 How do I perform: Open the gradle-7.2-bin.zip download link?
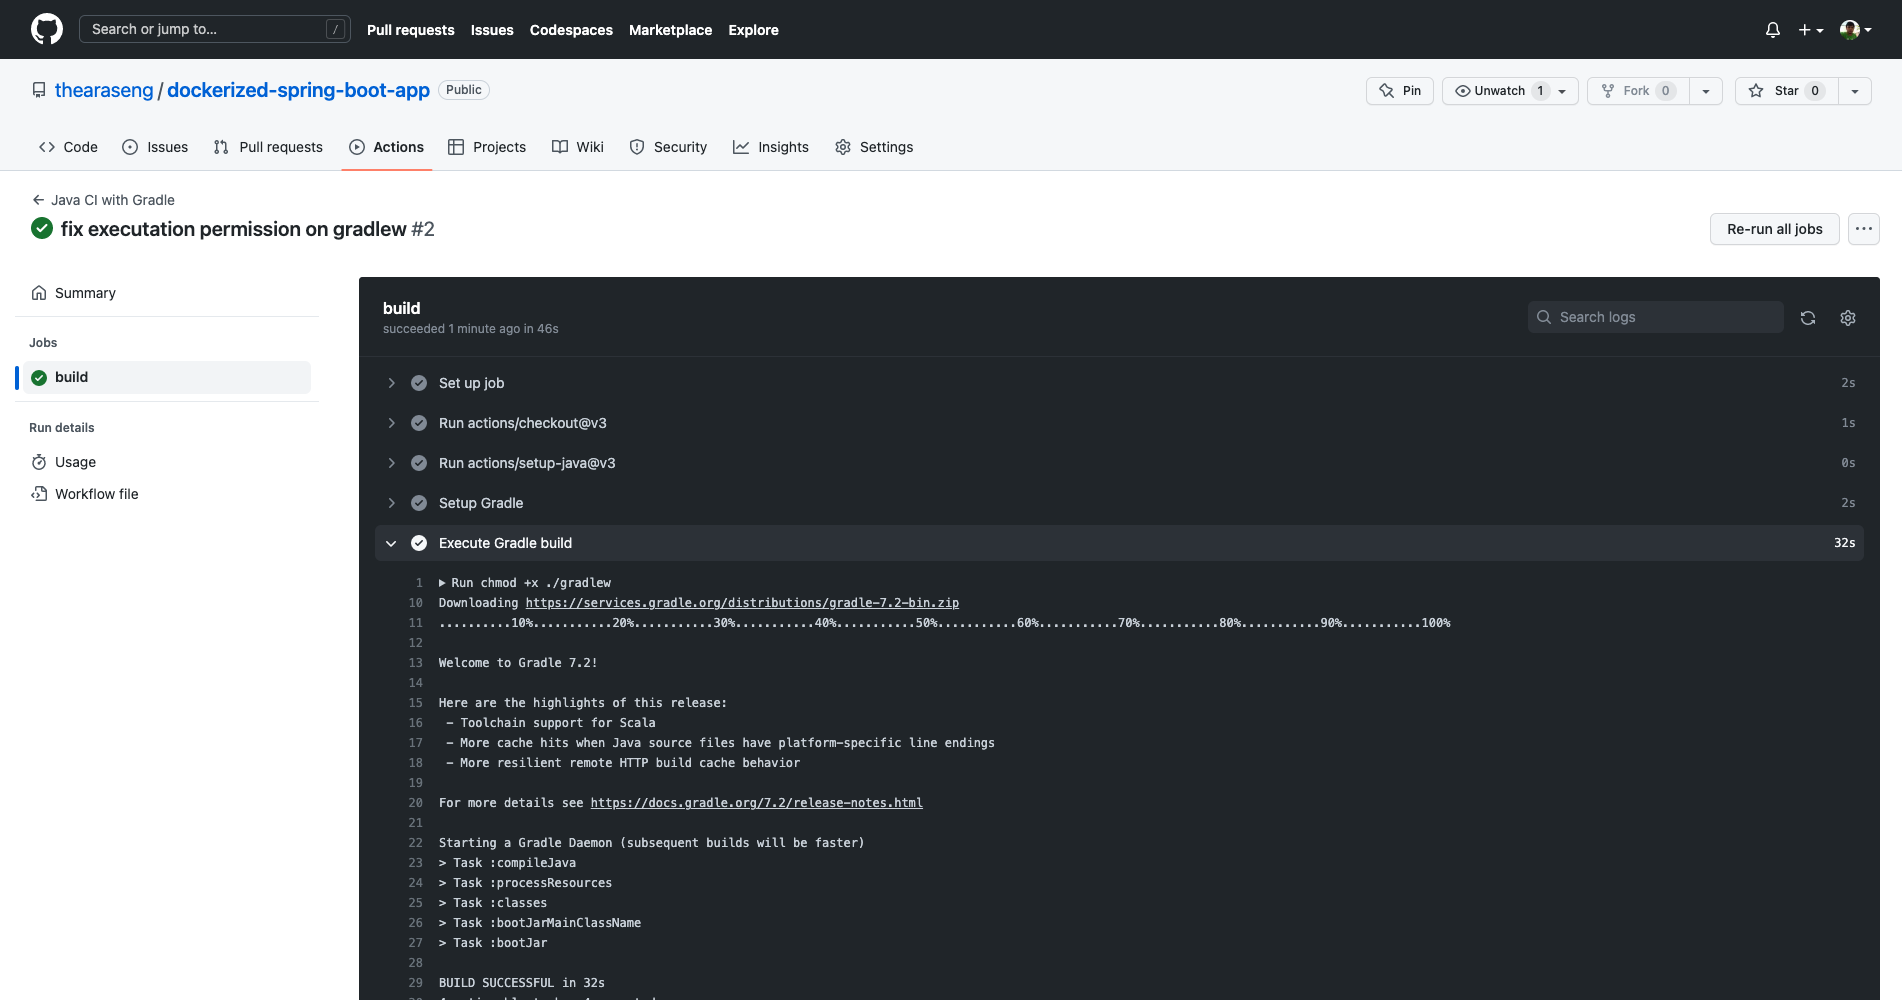point(742,603)
